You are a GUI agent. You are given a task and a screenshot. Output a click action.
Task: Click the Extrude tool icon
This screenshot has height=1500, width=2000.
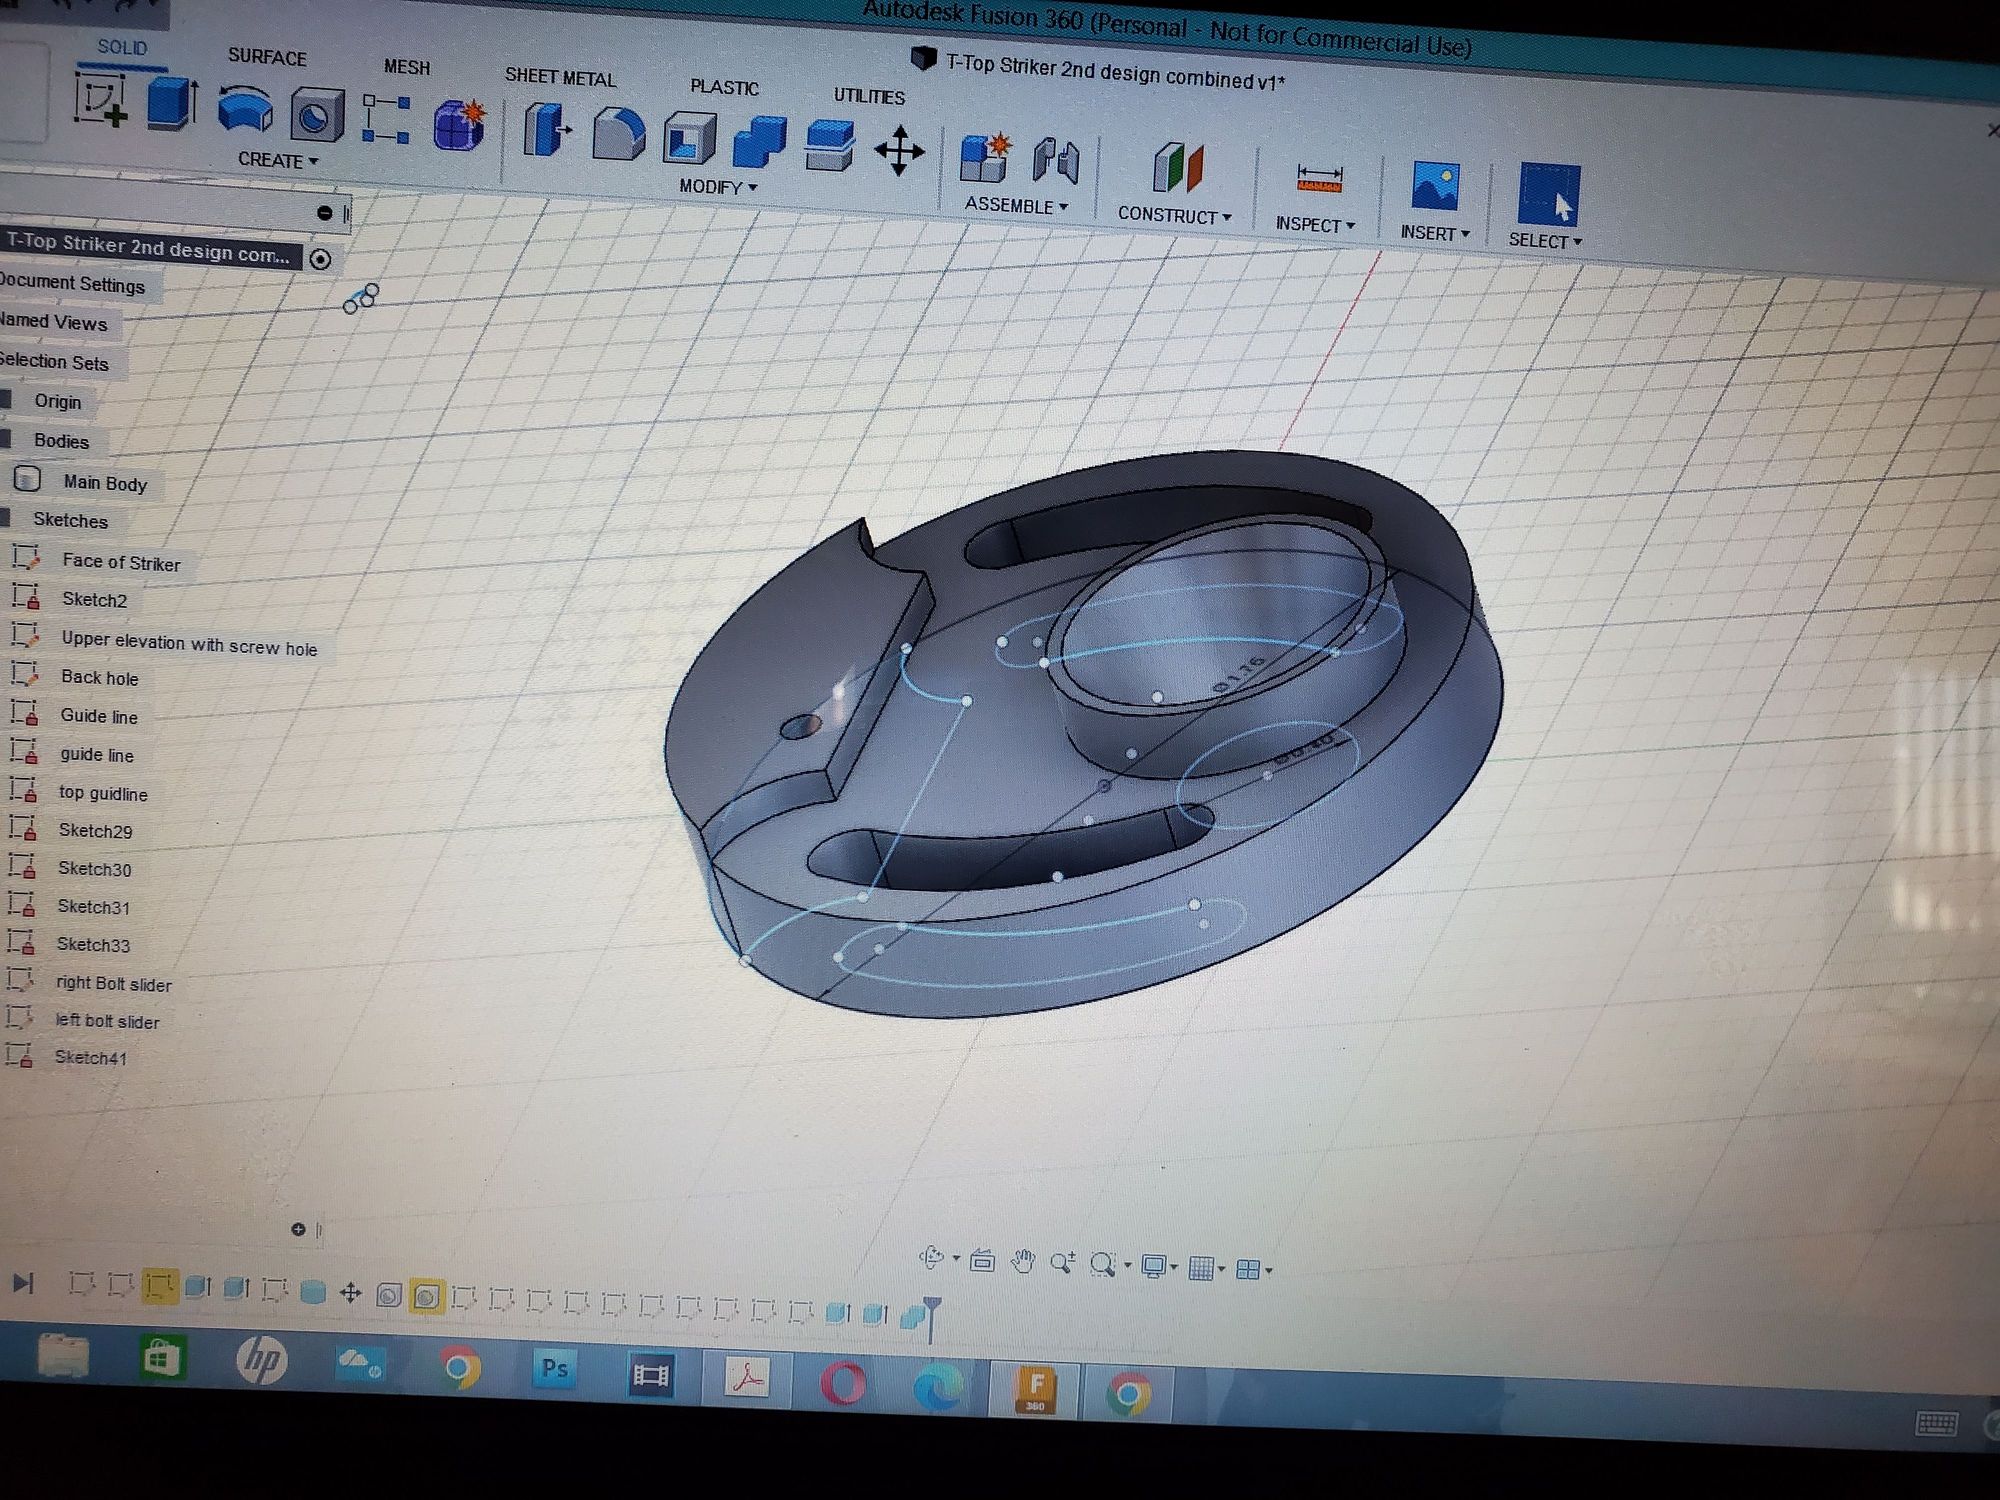(171, 103)
